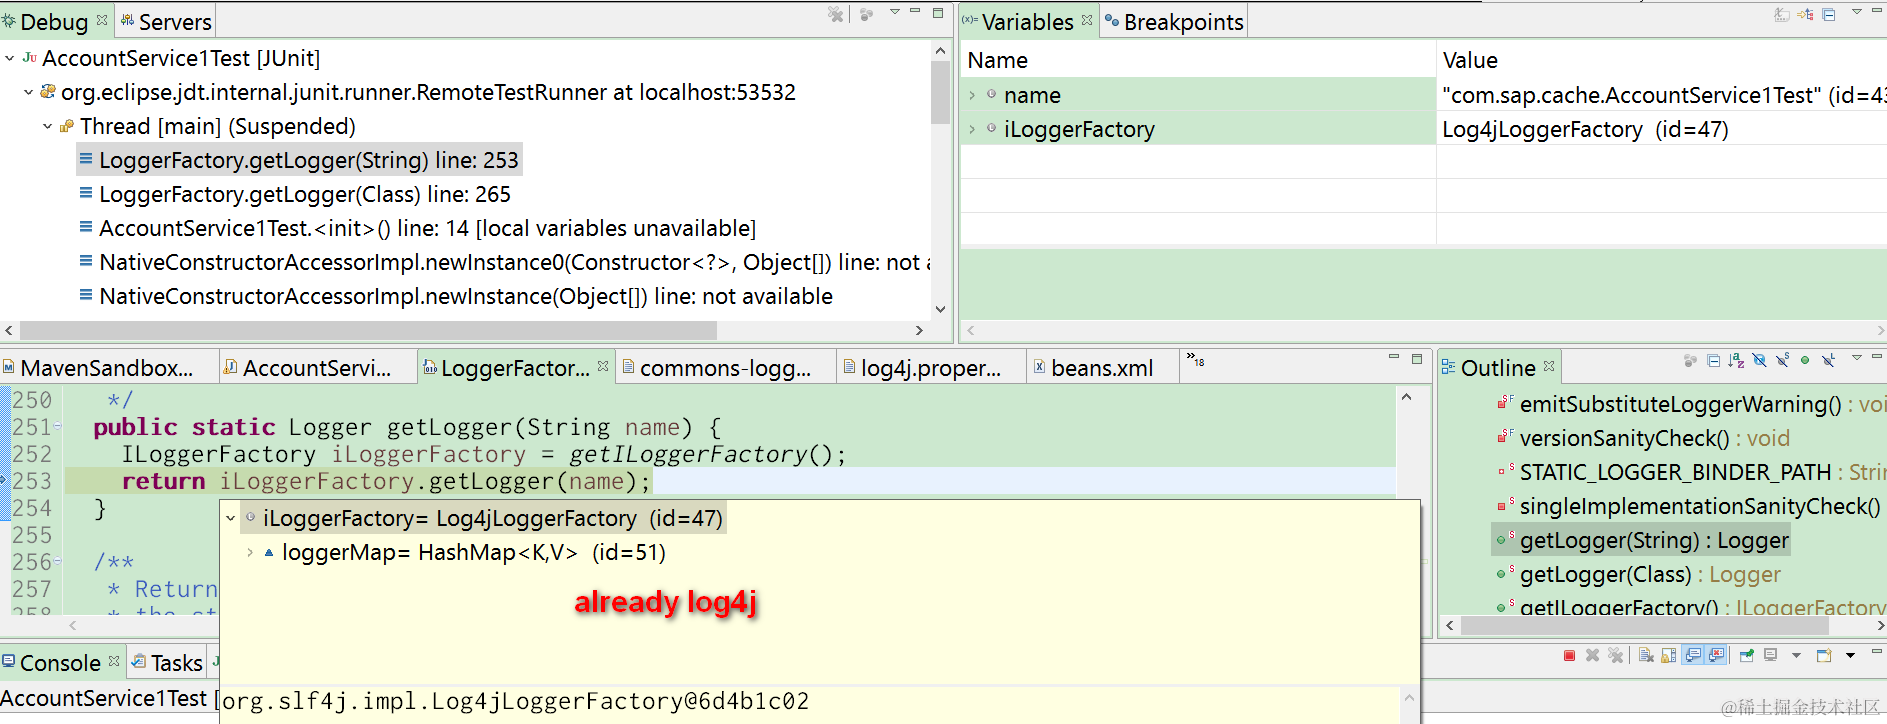Pin the Console view
Screen dimensions: 1887x724
pyautogui.click(x=1747, y=655)
